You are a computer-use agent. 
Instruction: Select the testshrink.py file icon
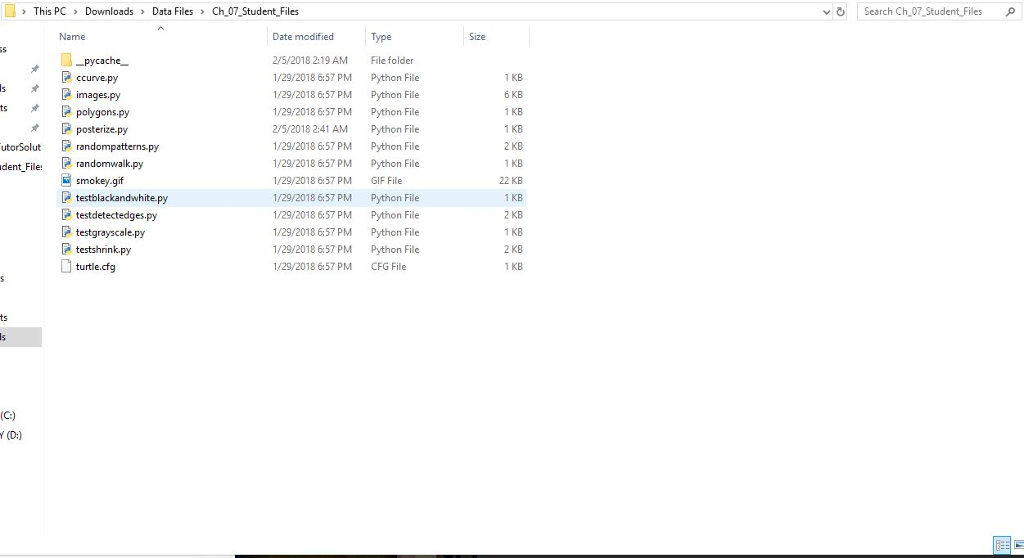[66, 249]
